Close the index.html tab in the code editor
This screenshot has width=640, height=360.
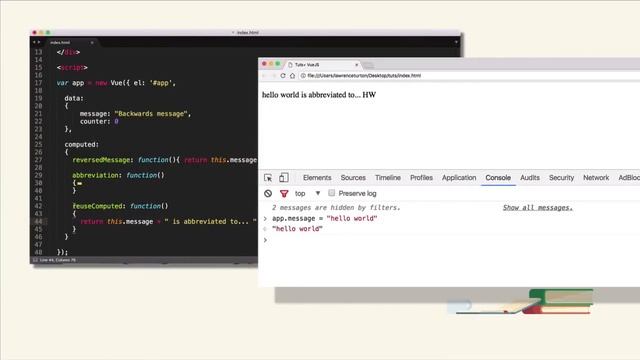pyautogui.click(x=92, y=42)
